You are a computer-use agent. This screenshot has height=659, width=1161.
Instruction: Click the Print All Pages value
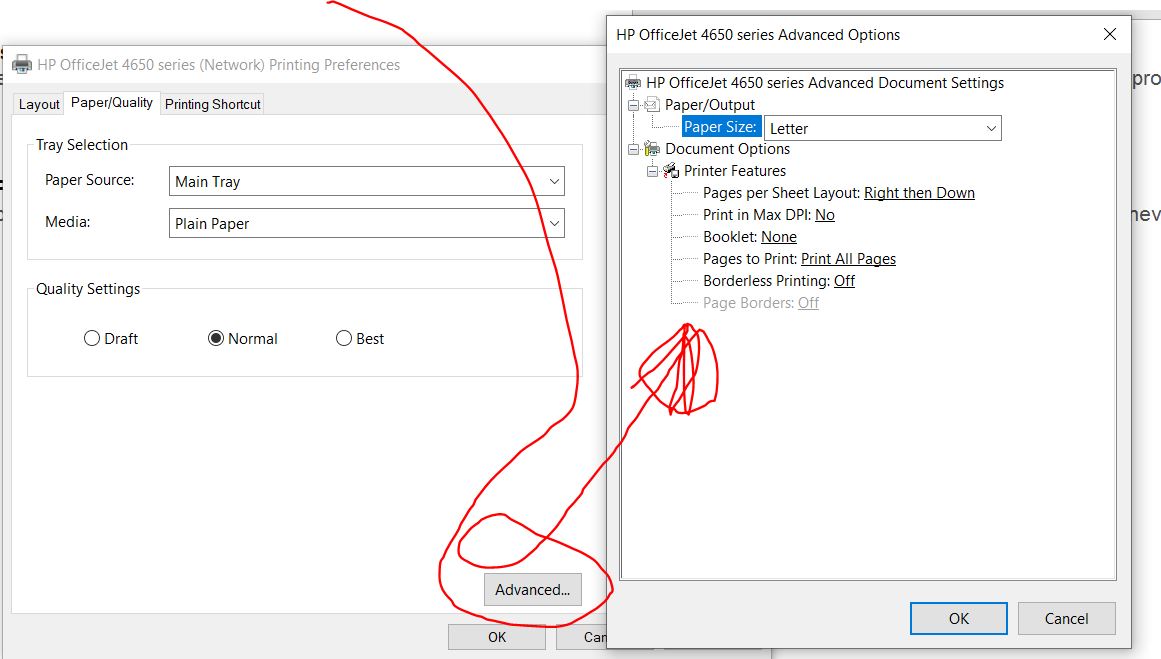click(848, 258)
